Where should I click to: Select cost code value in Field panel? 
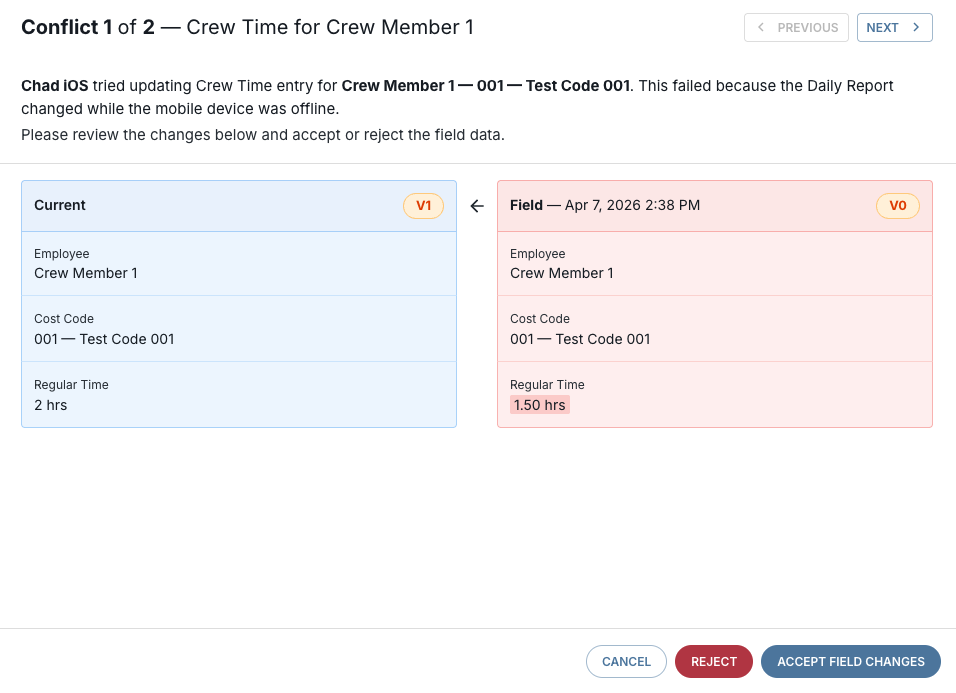[x=580, y=339]
